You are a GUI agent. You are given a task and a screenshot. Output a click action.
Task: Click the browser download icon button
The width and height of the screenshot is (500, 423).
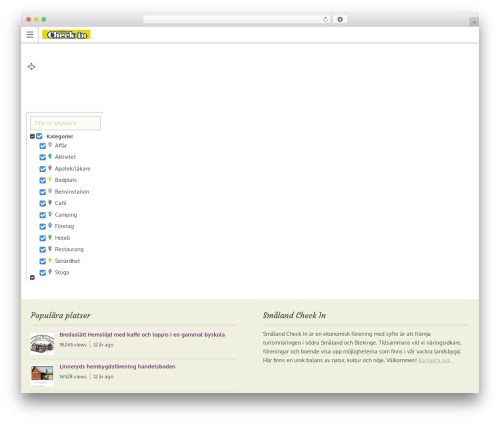pos(340,19)
